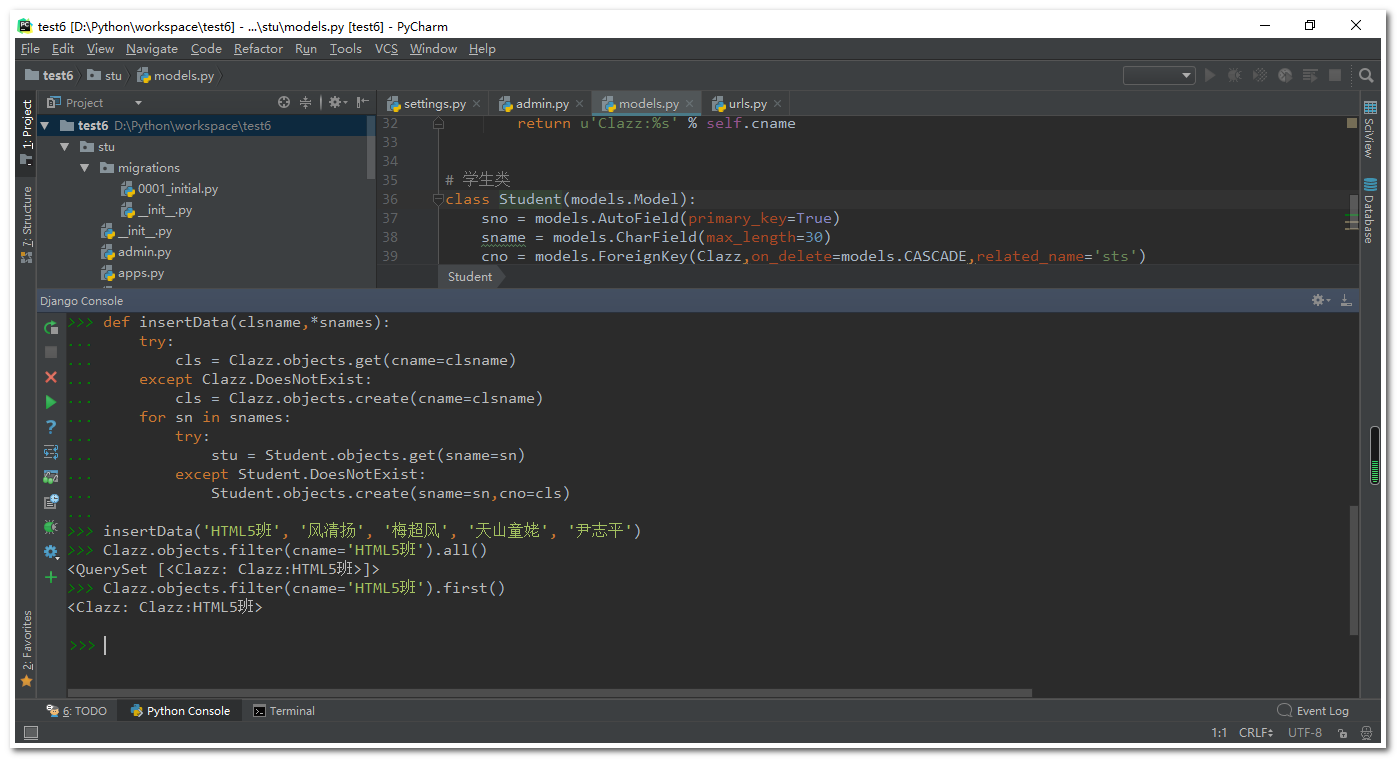
Task: Collapse the stu folder node
Action: pos(65,147)
